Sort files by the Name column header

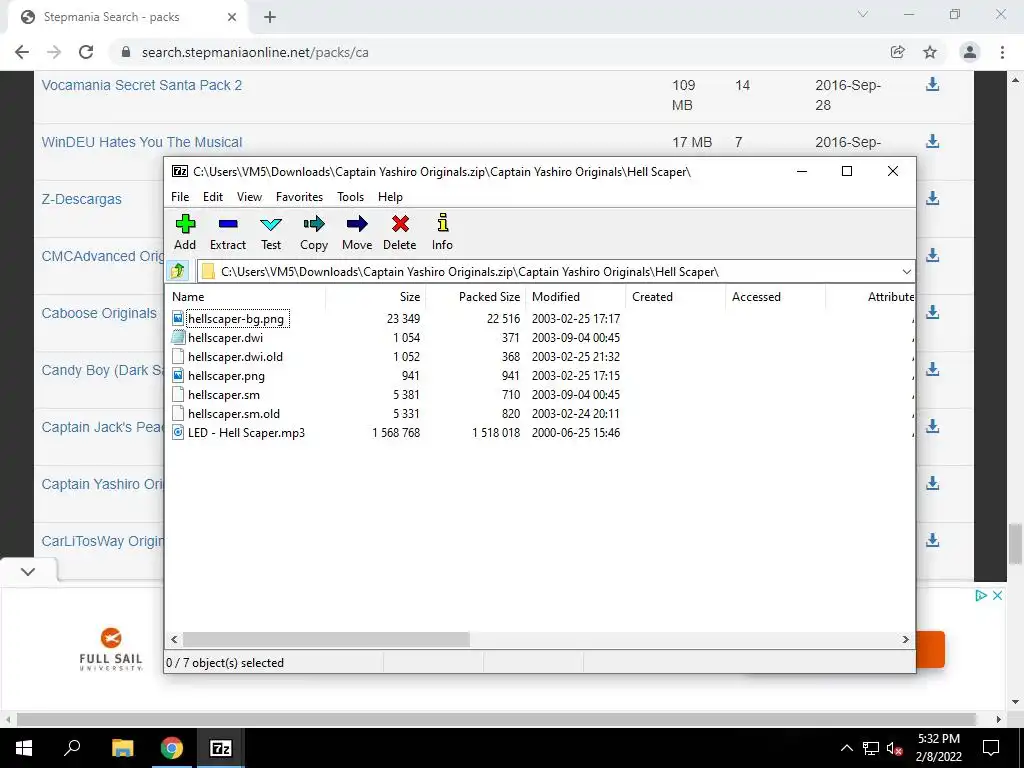(x=245, y=296)
